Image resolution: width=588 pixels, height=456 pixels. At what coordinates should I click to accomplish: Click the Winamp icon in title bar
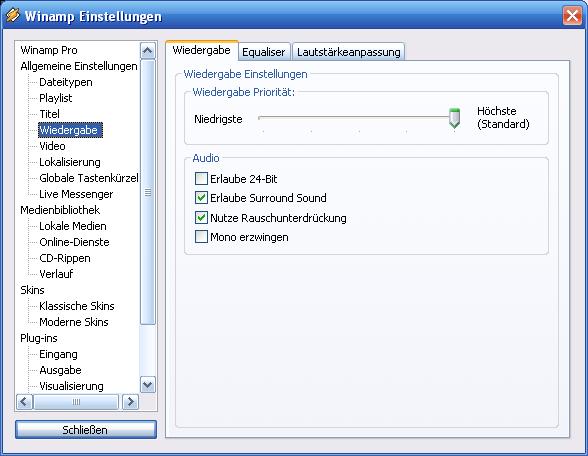pyautogui.click(x=12, y=16)
